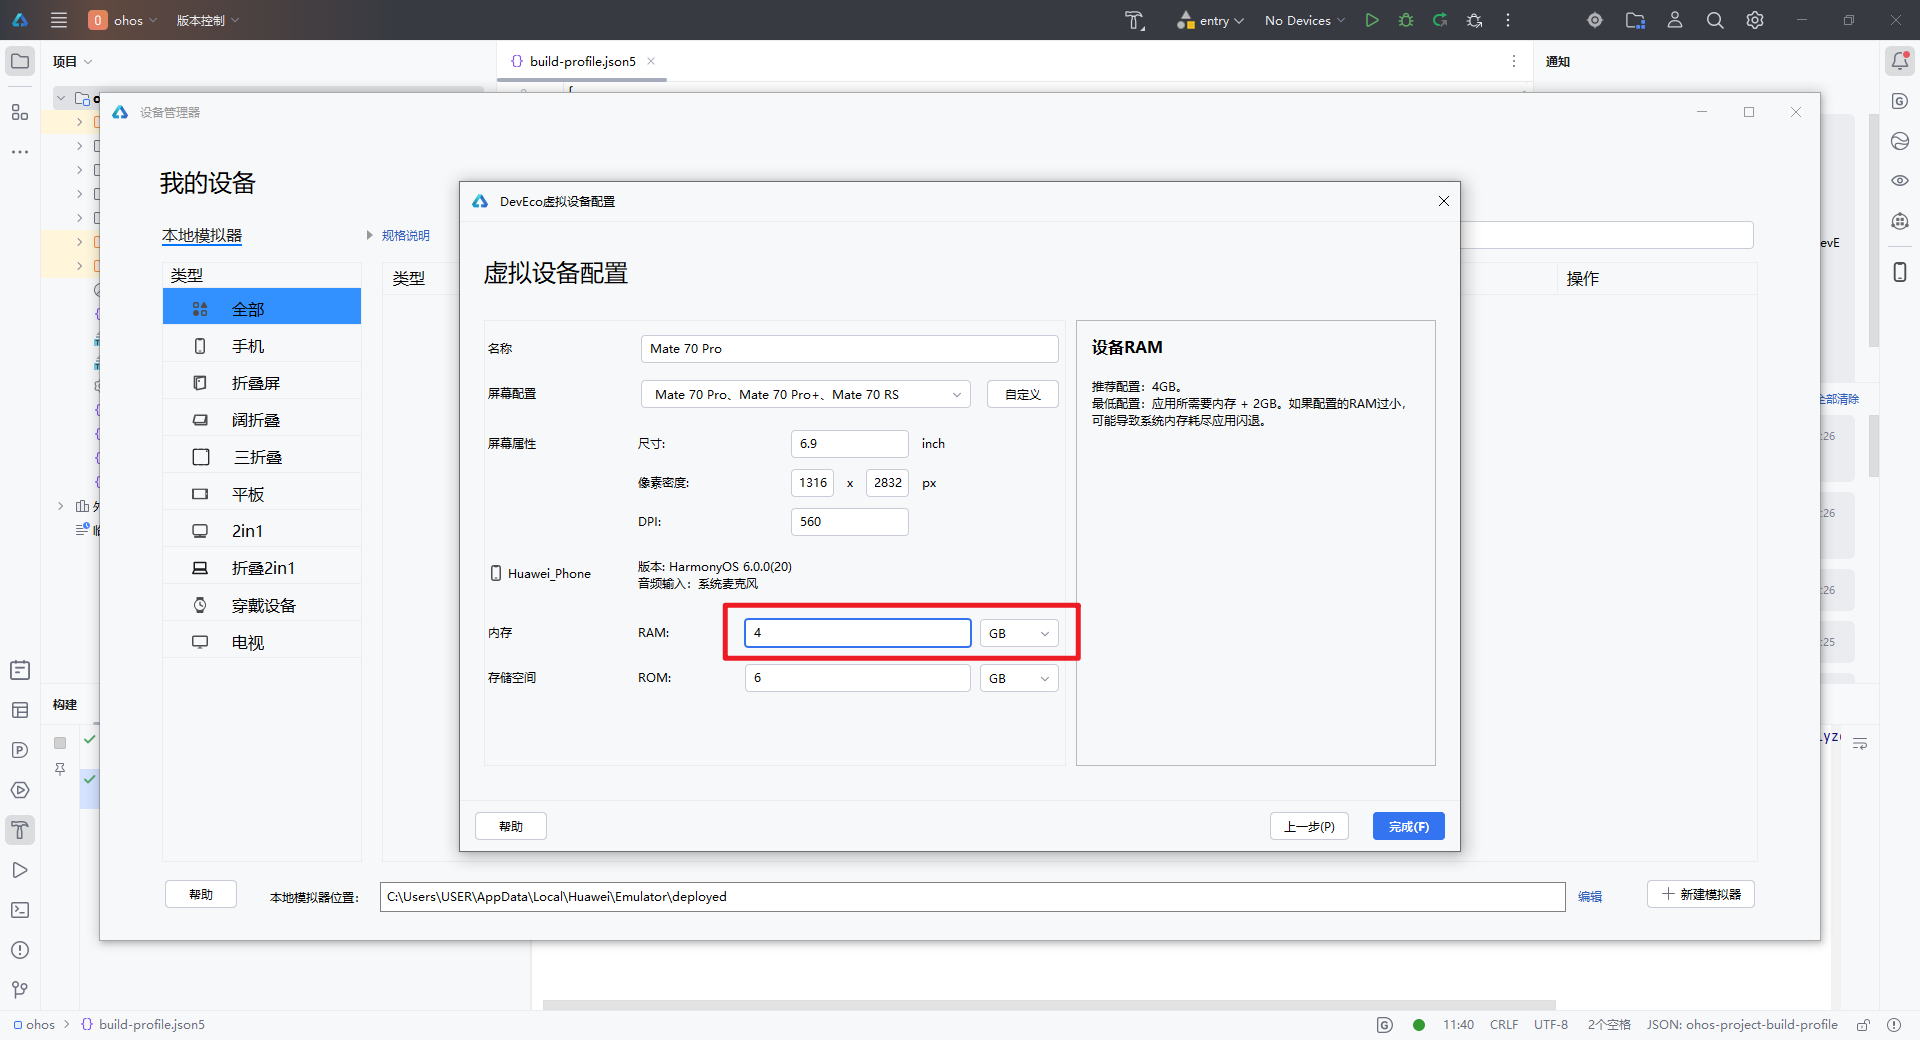Click the emulator location path field

[972, 897]
